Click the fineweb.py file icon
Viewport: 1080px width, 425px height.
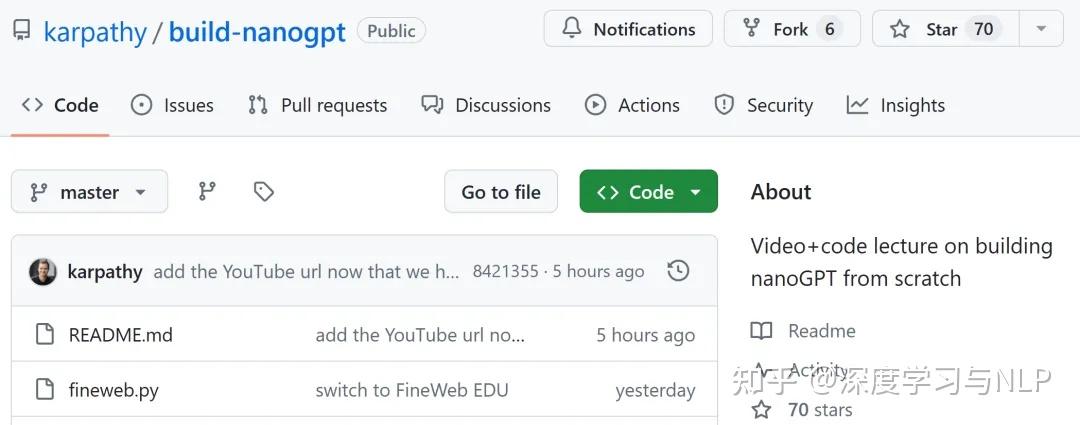point(44,390)
